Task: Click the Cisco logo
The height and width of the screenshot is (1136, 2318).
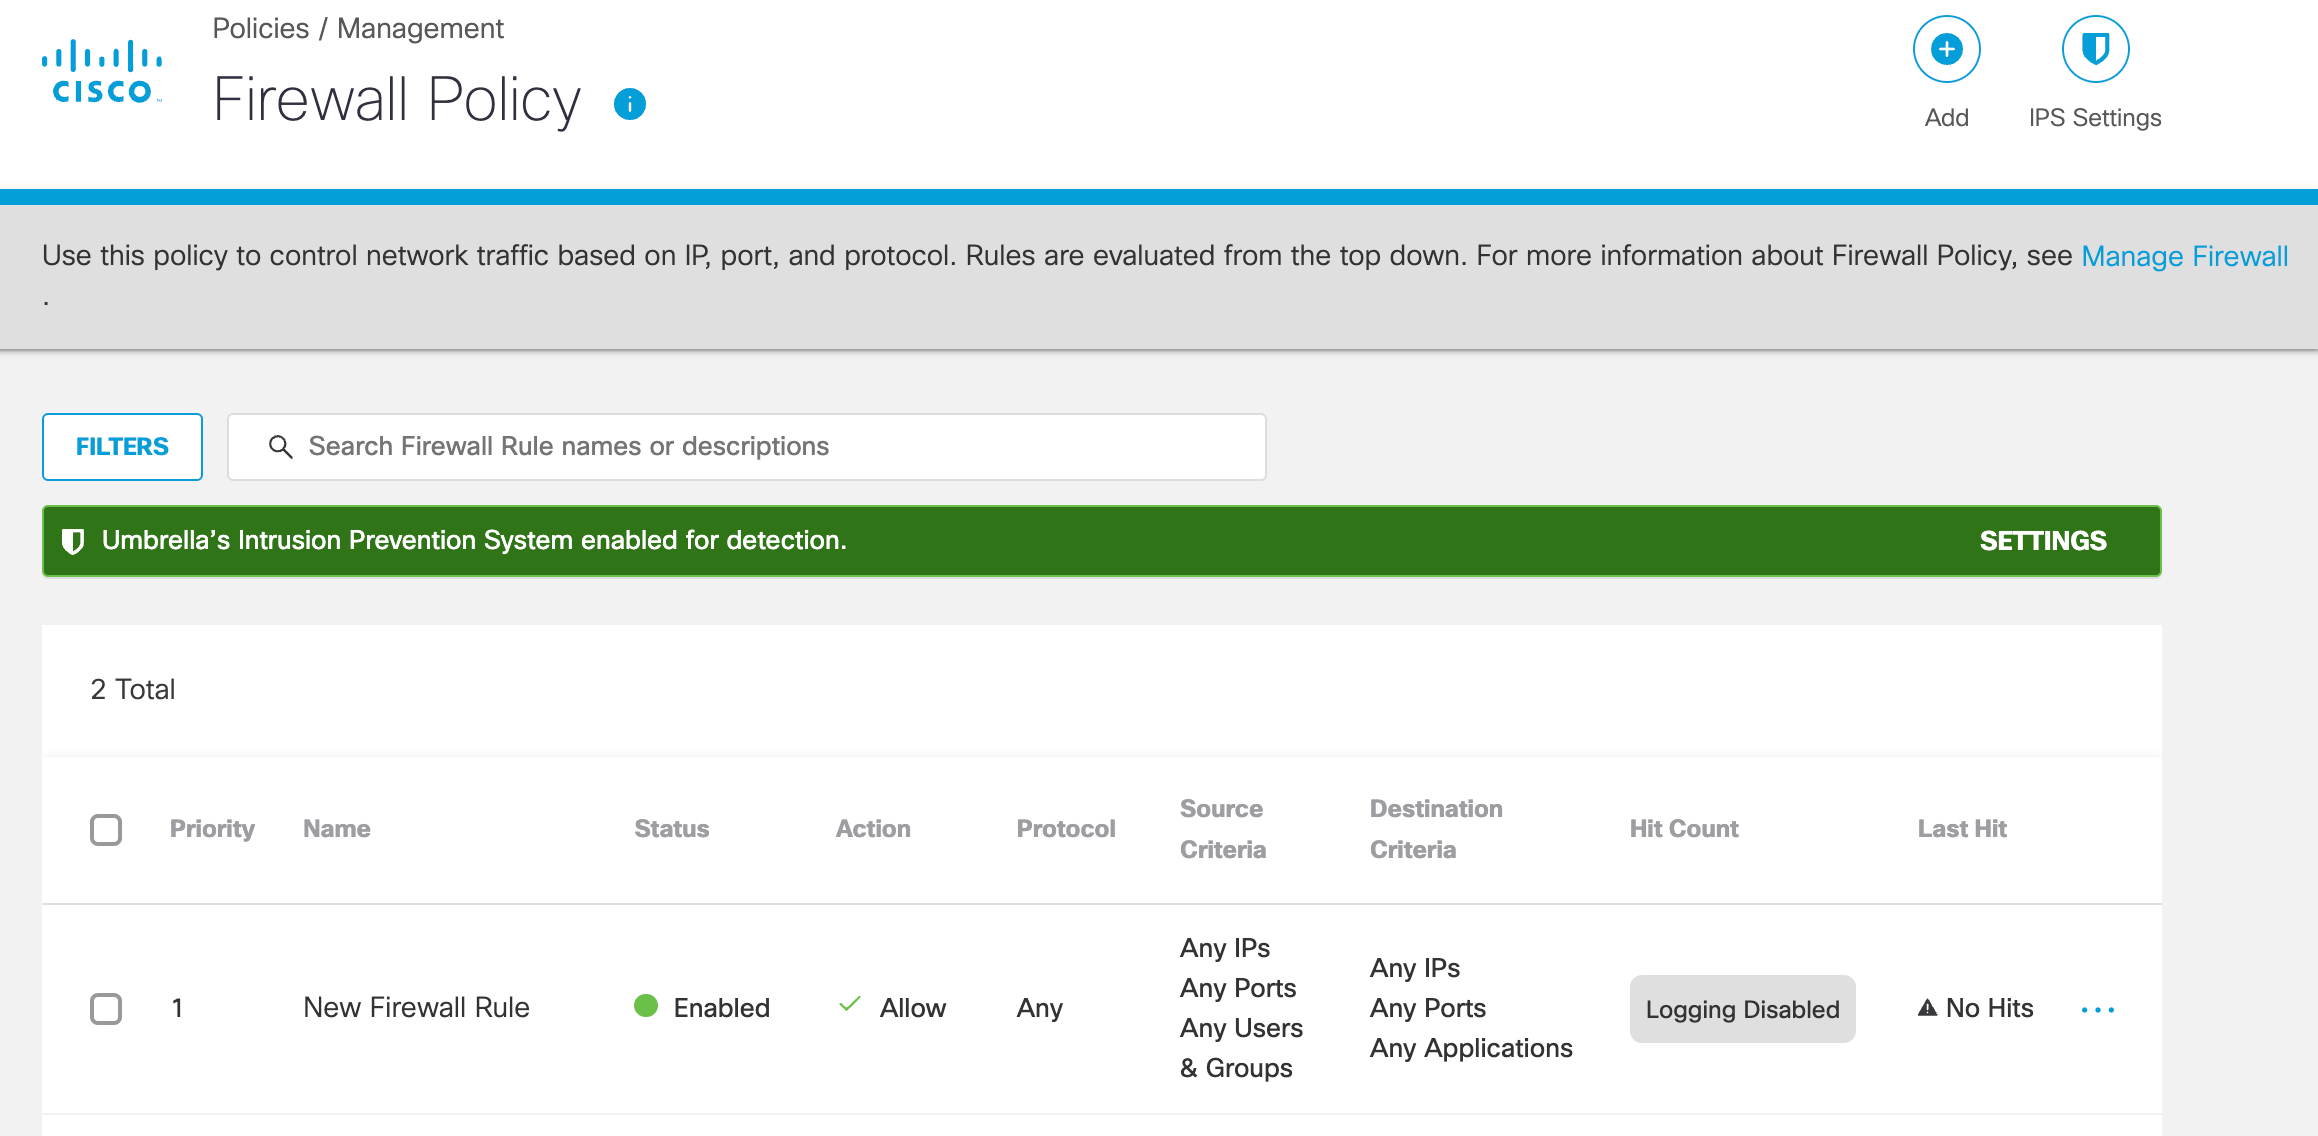Action: [102, 72]
